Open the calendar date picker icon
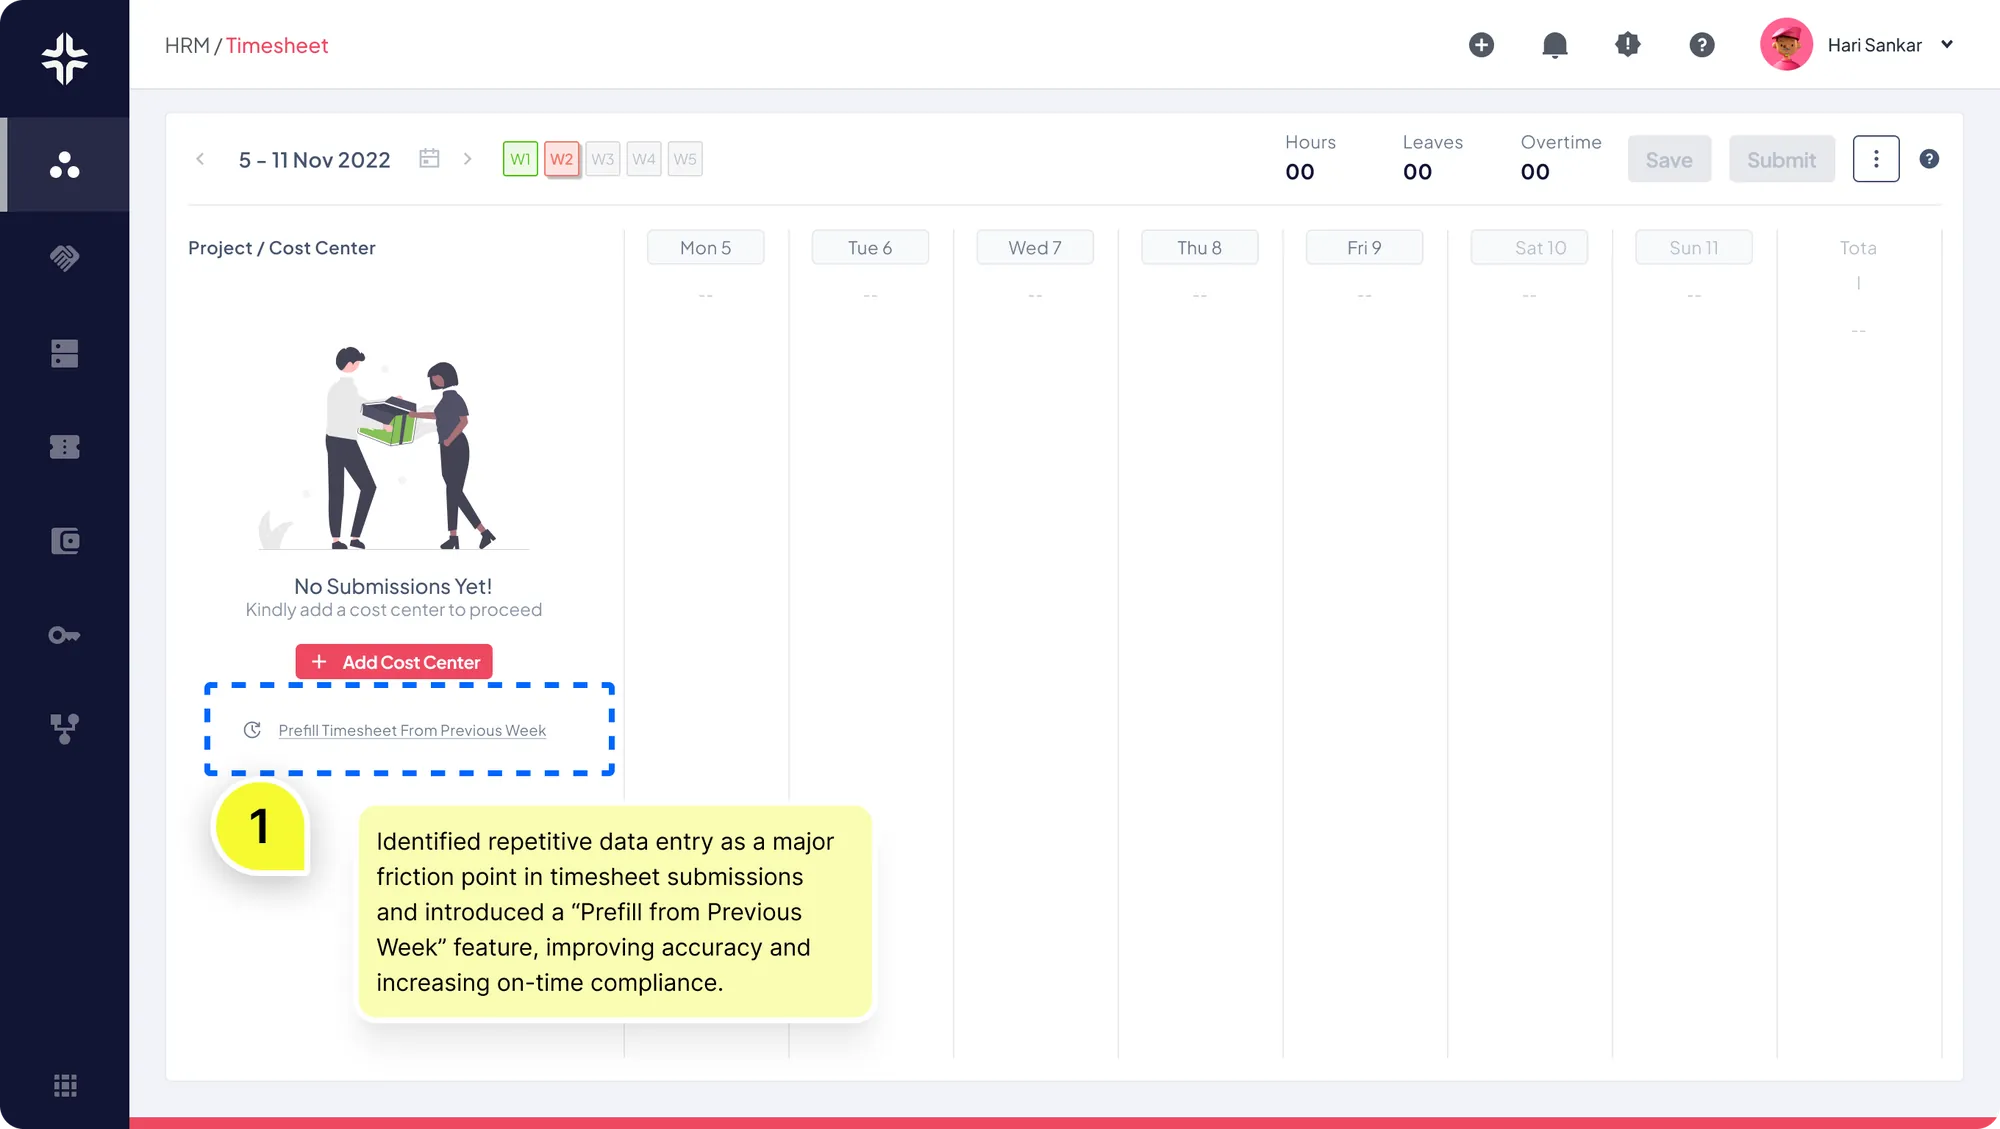2000x1129 pixels. [x=429, y=158]
